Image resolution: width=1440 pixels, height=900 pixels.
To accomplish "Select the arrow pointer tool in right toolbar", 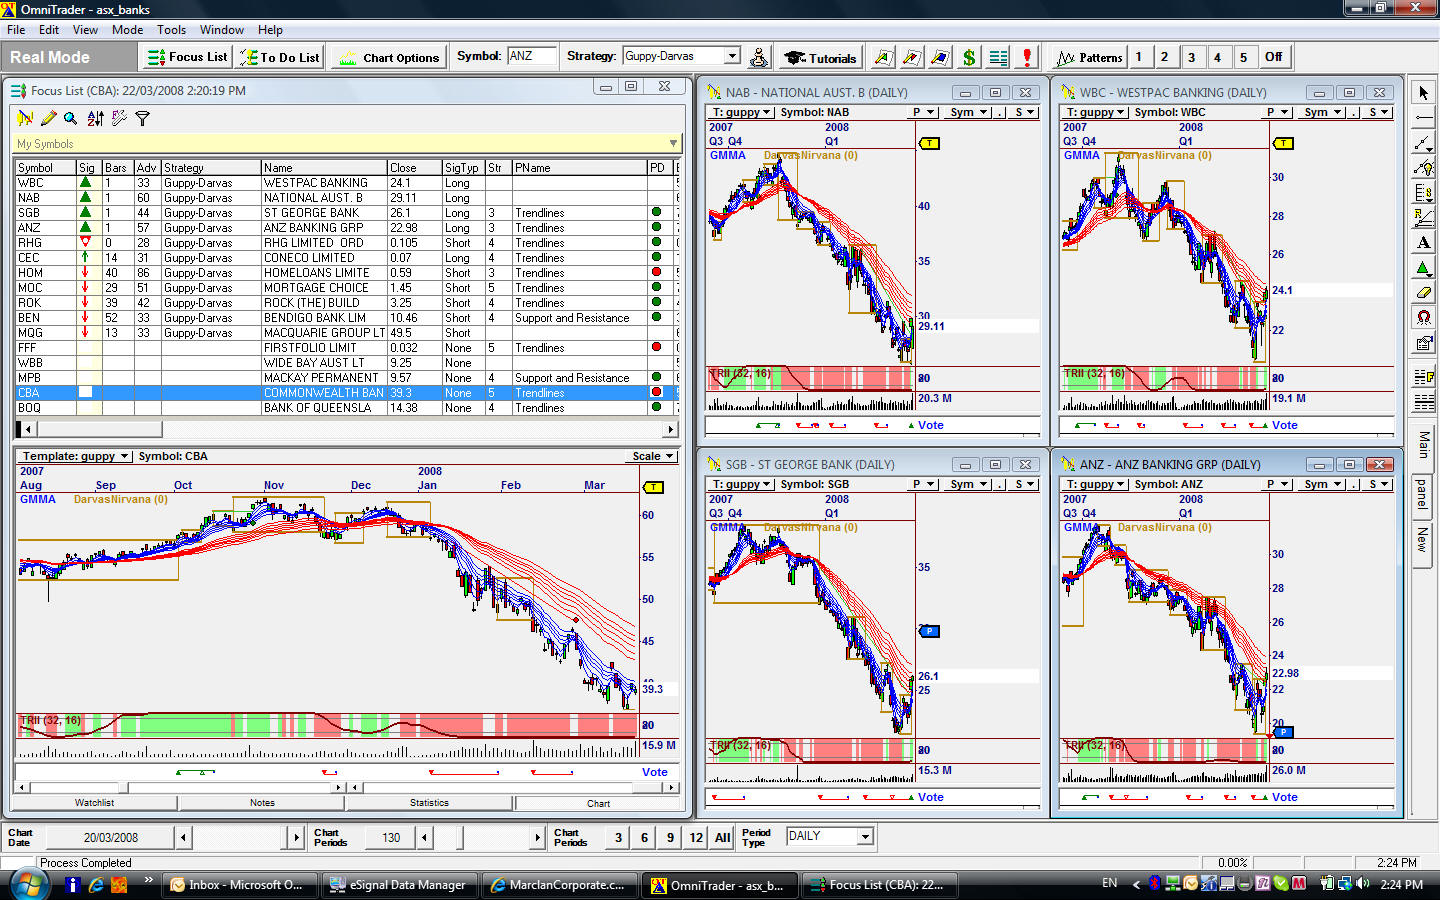I will [1423, 92].
